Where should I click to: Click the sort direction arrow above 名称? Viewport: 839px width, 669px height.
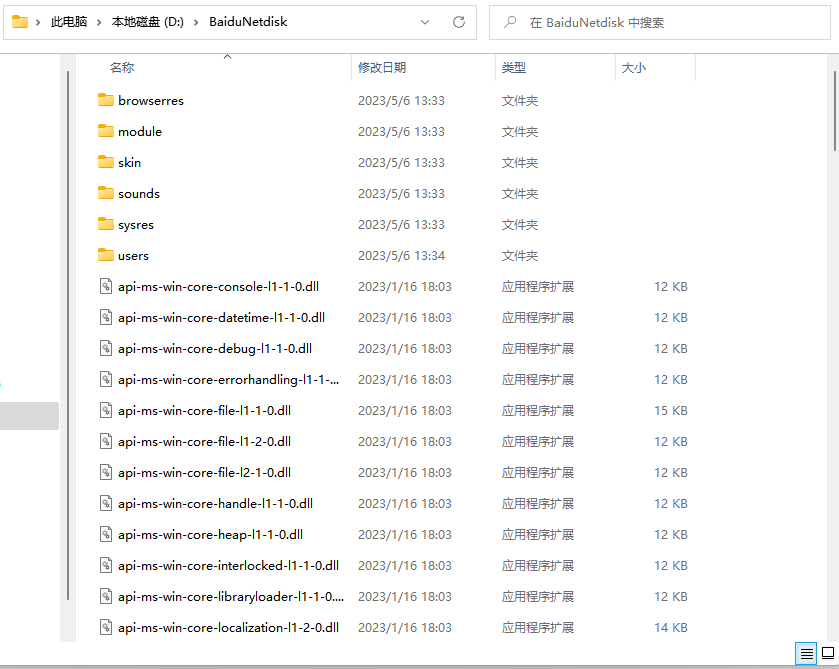click(227, 56)
